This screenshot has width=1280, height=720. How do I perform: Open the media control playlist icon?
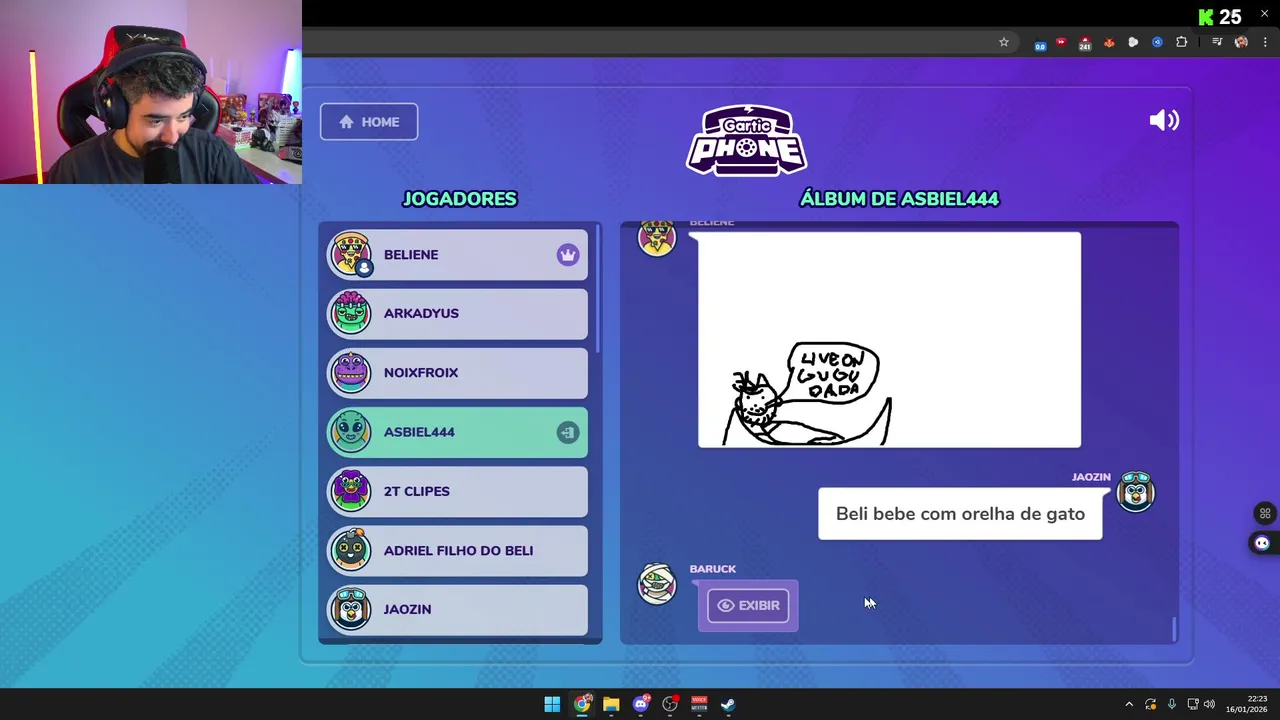point(1217,42)
